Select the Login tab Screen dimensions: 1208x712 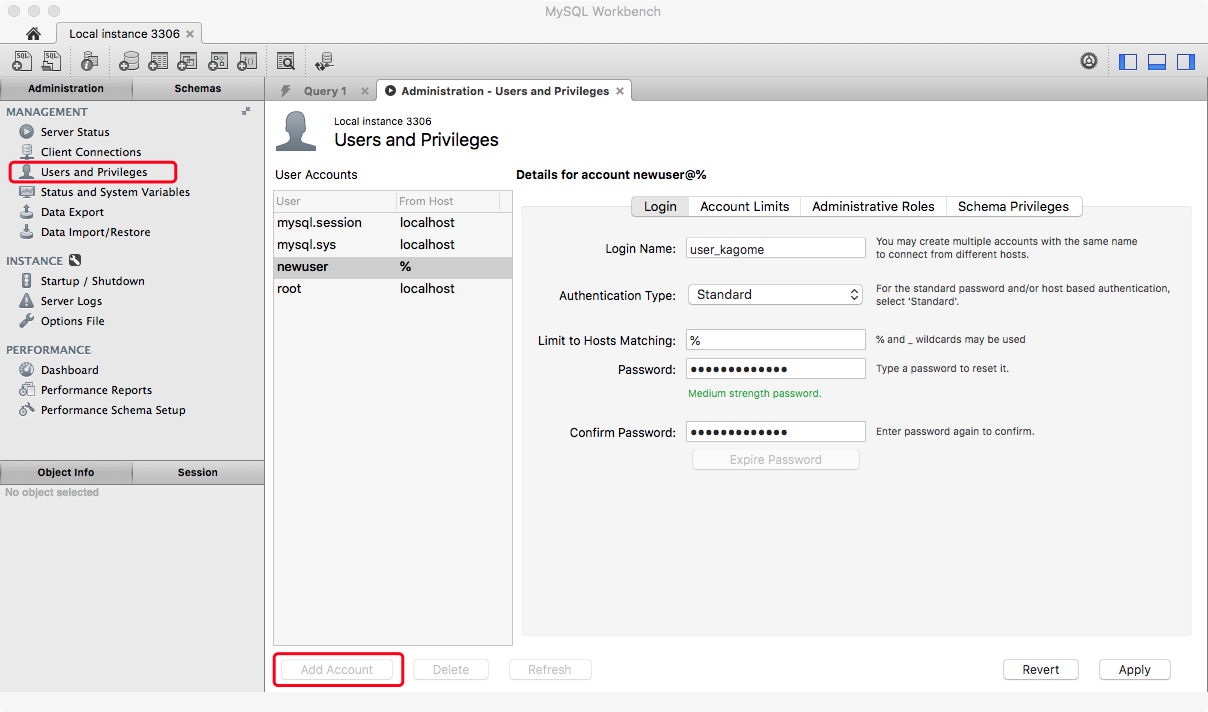coord(660,206)
